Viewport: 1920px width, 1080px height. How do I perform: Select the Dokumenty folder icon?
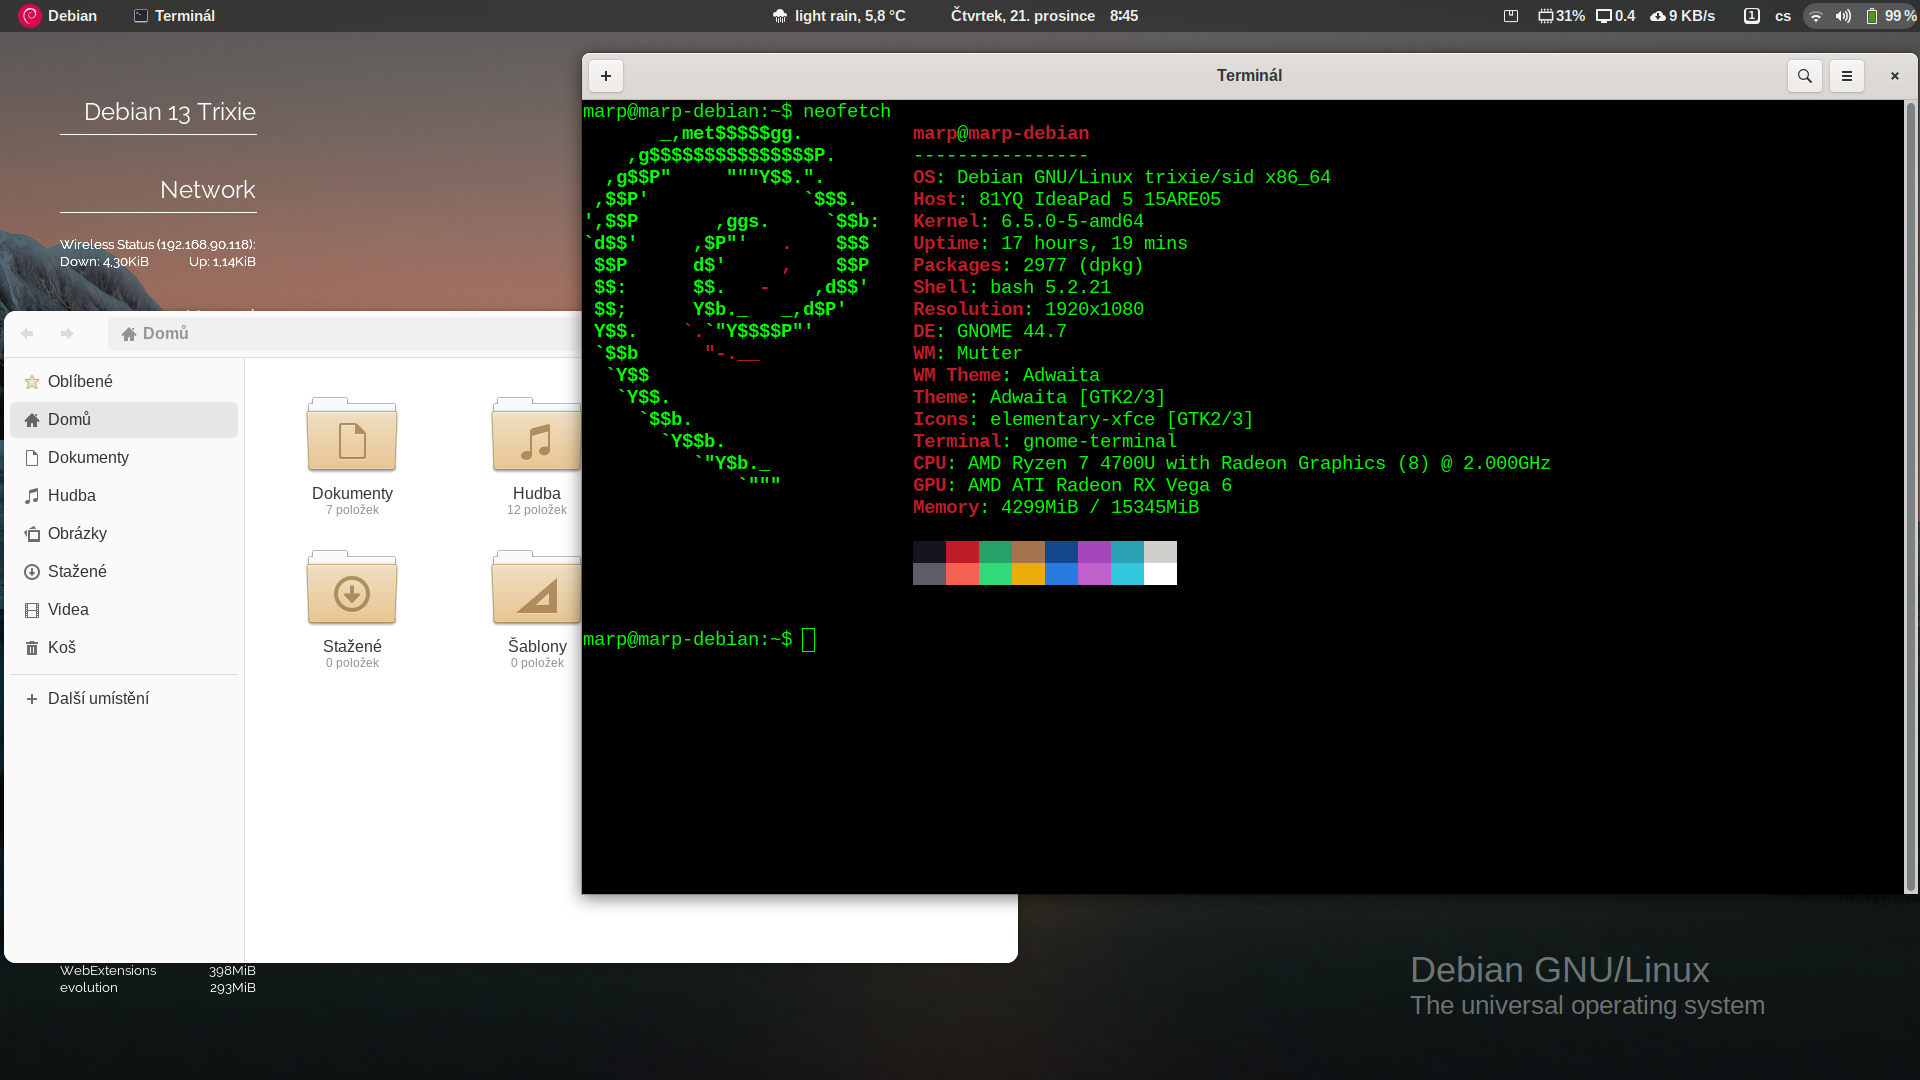352,435
